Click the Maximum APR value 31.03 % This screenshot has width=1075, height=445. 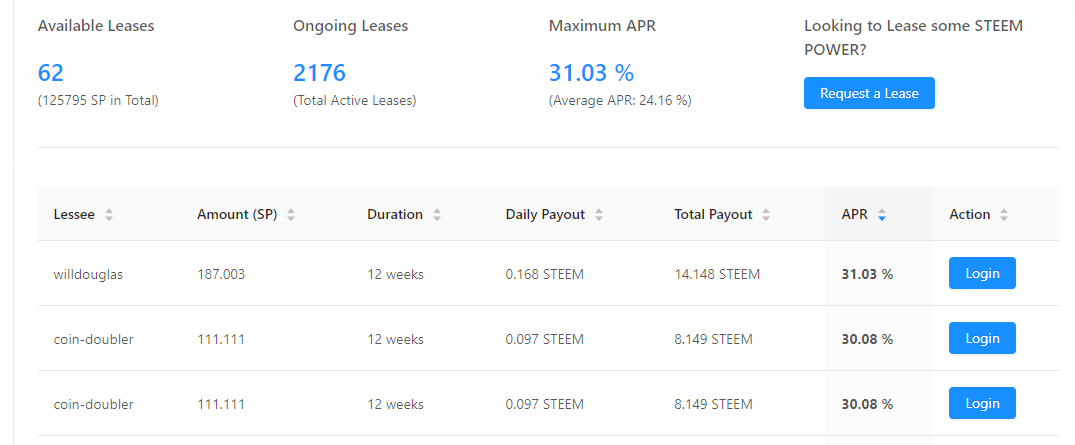592,73
